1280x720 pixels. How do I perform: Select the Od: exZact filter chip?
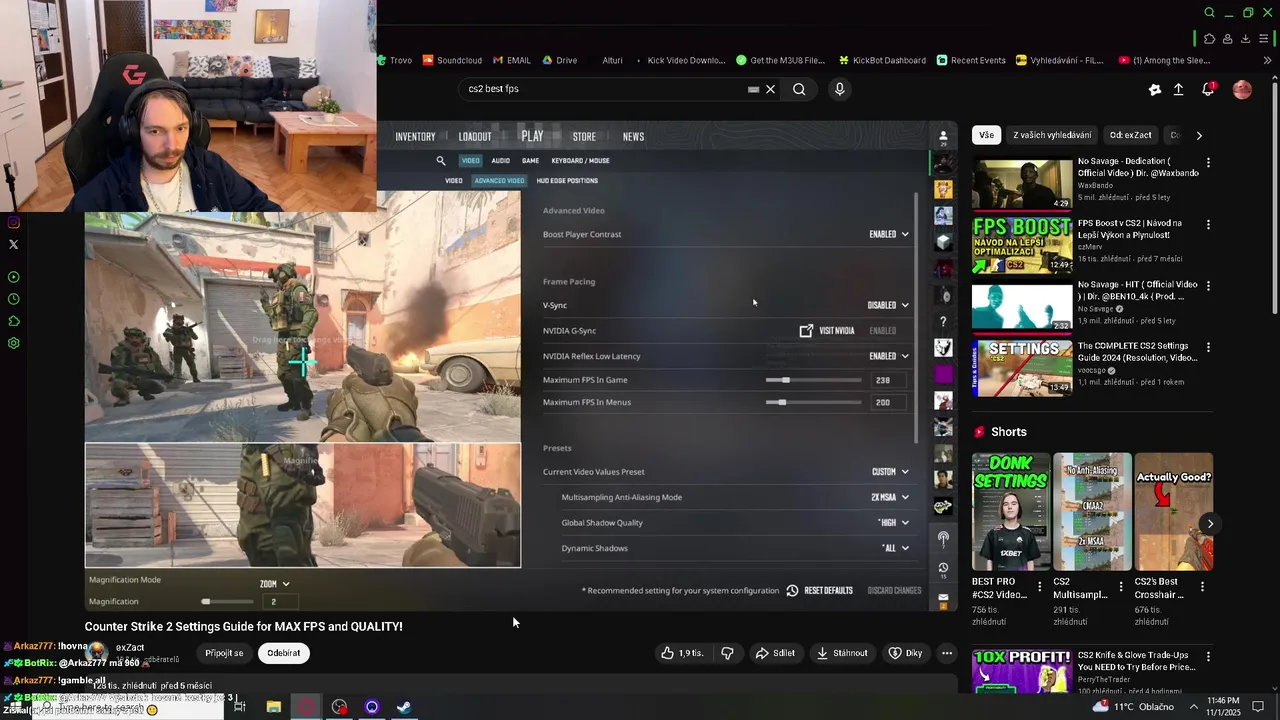click(x=1130, y=135)
